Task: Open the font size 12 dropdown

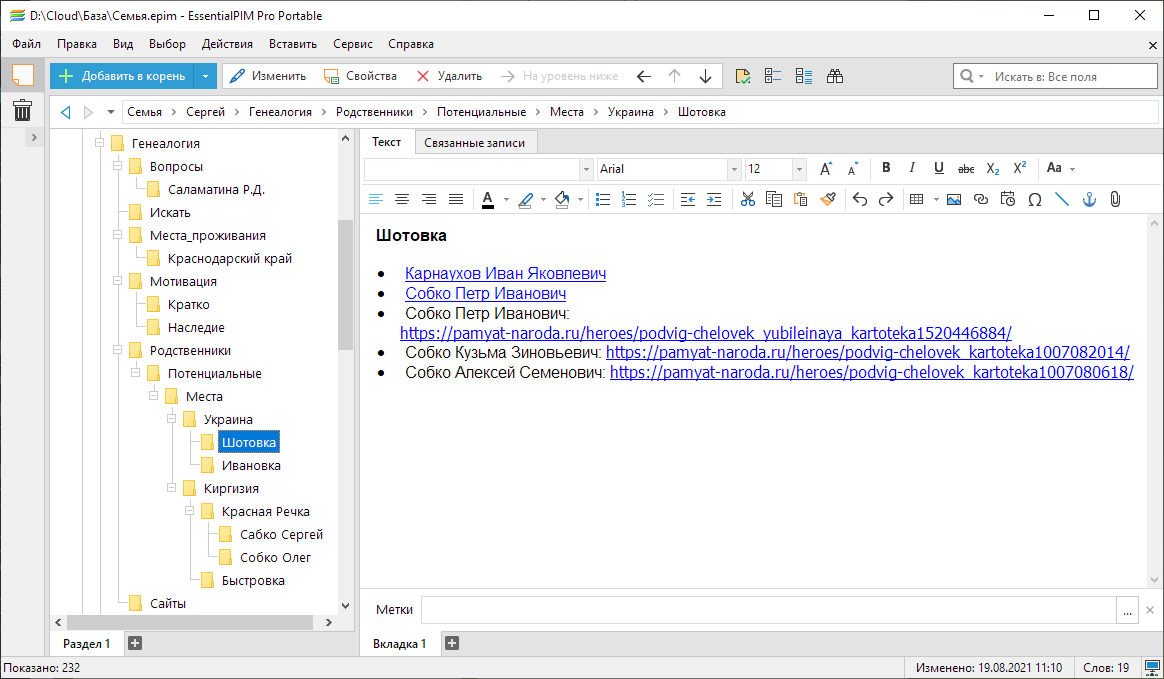Action: pyautogui.click(x=798, y=169)
